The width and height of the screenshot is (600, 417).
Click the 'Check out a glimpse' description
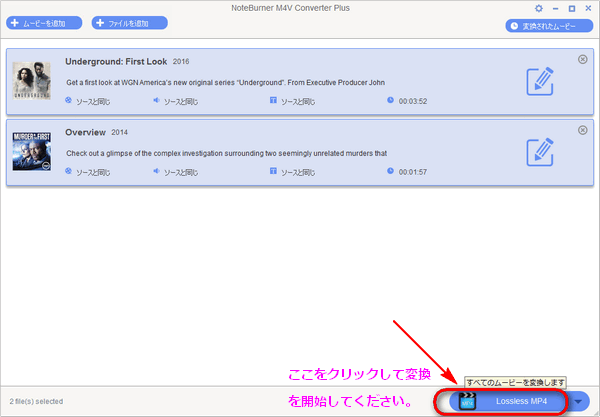click(x=227, y=153)
